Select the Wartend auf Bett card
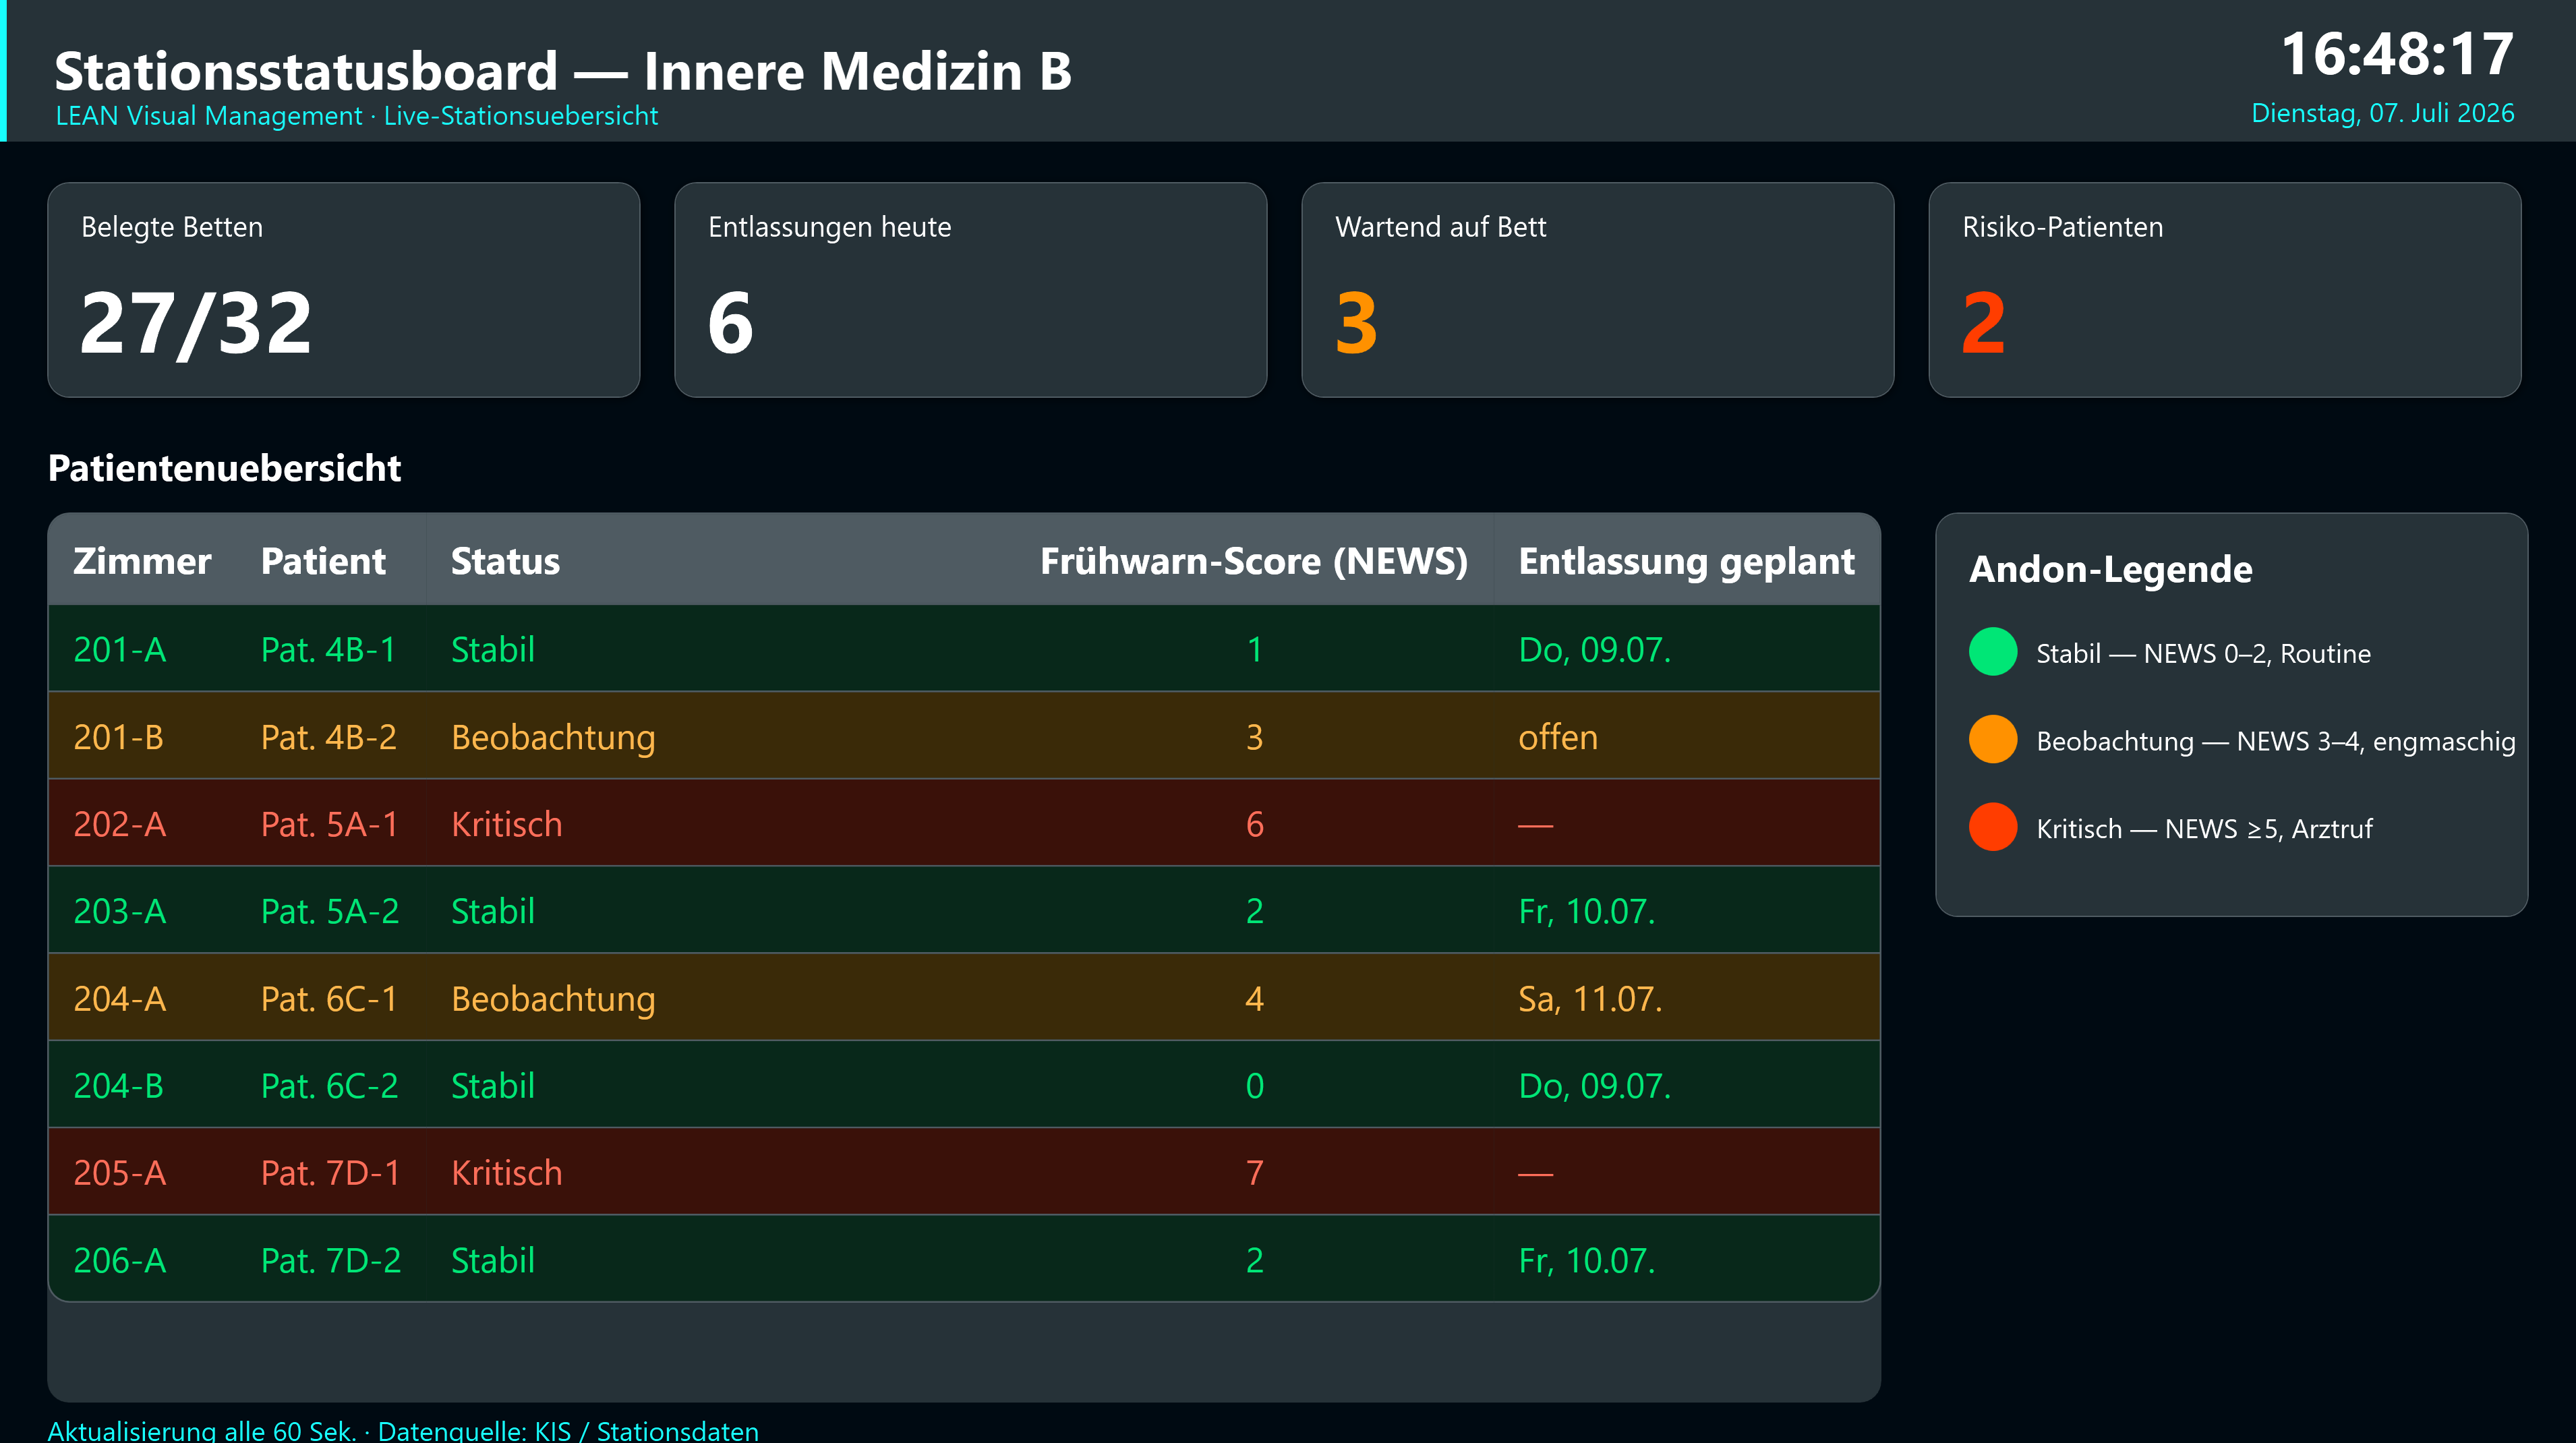This screenshot has height=1443, width=2576. point(1597,290)
